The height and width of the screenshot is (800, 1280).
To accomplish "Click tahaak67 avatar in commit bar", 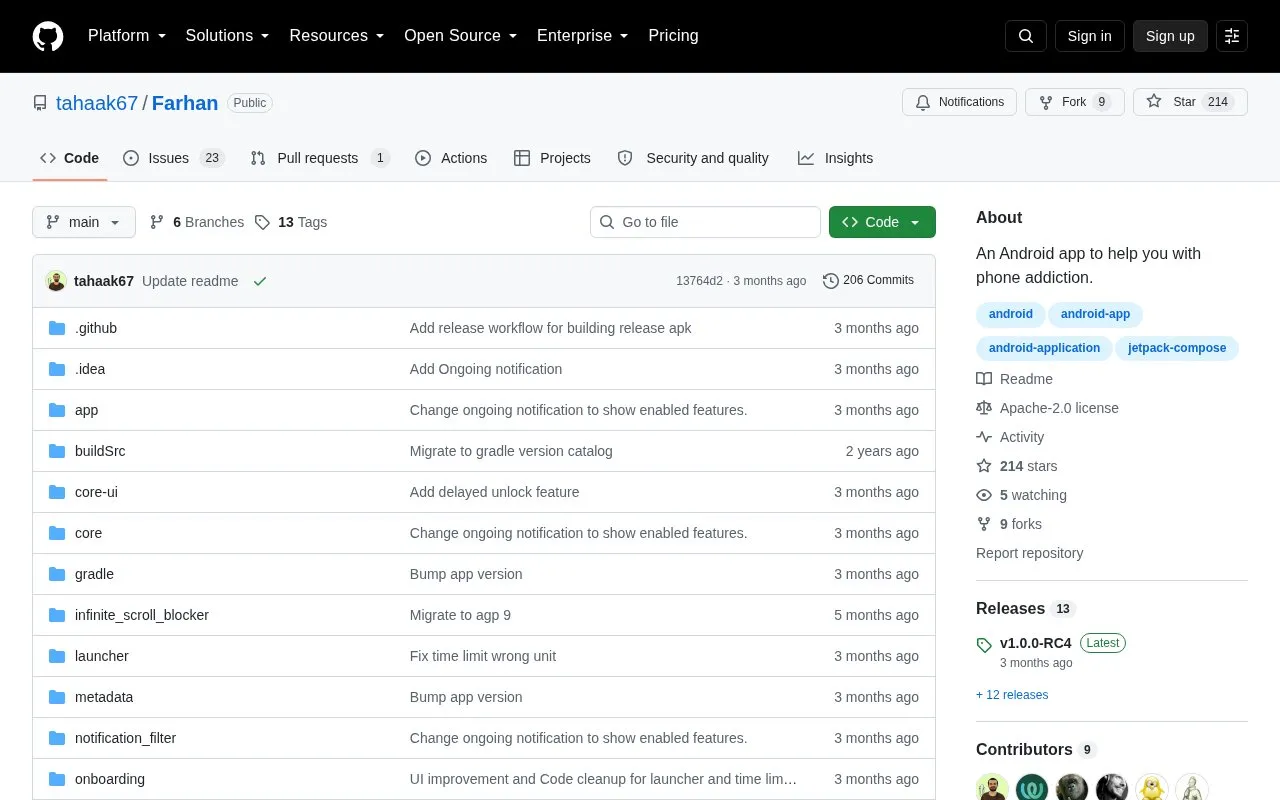I will (56, 281).
